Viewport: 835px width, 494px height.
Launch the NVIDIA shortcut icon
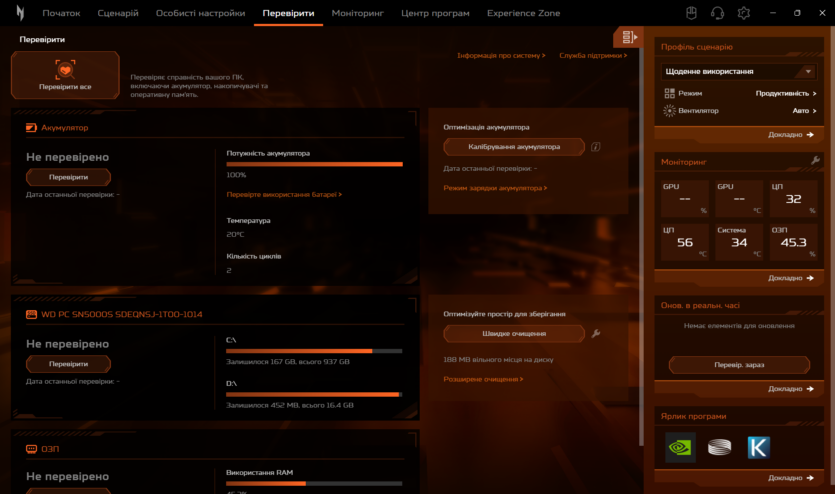[x=680, y=447]
